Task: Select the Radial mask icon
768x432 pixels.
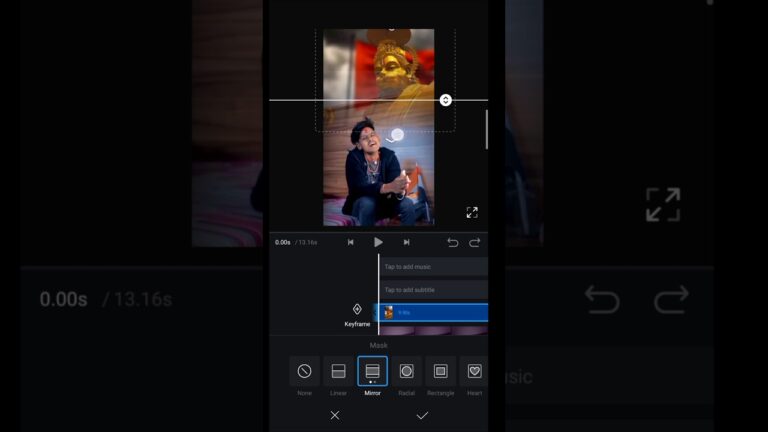Action: [407, 371]
